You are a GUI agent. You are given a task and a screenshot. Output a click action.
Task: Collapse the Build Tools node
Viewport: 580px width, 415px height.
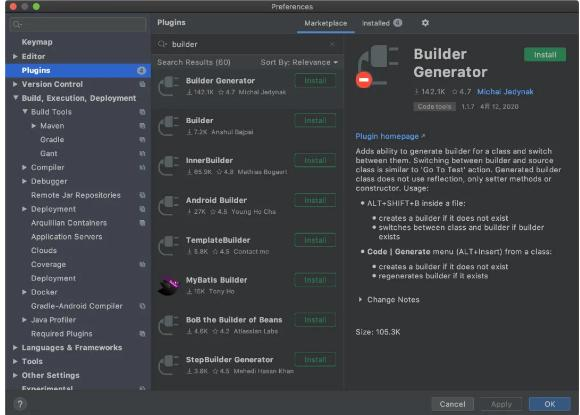pyautogui.click(x=25, y=112)
